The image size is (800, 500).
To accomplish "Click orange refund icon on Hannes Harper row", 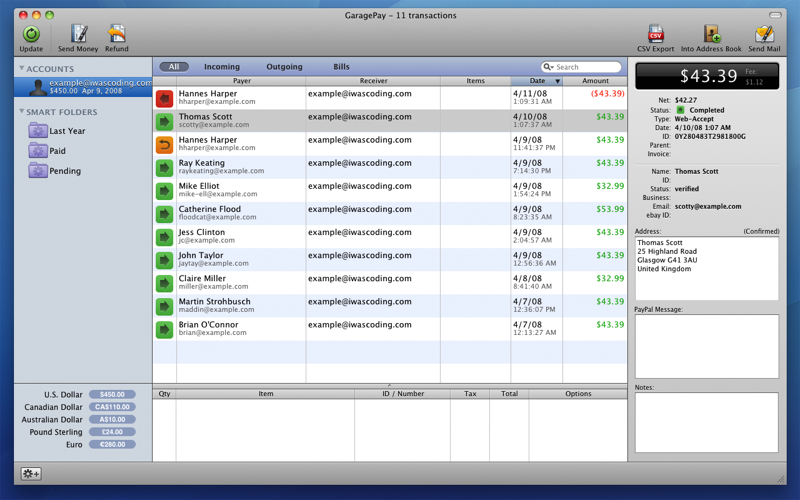I will (164, 144).
